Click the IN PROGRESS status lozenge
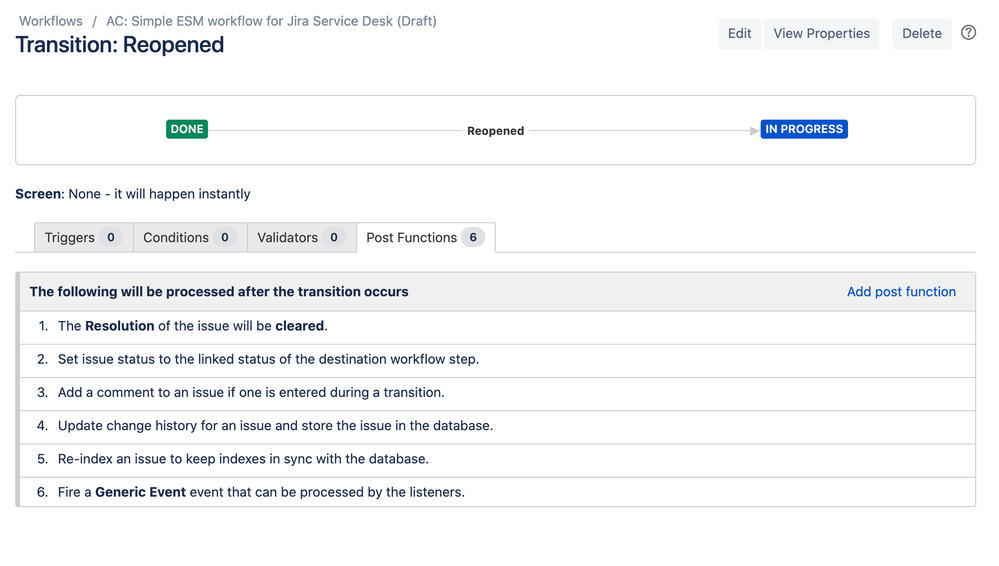This screenshot has height=566, width=999. click(804, 129)
